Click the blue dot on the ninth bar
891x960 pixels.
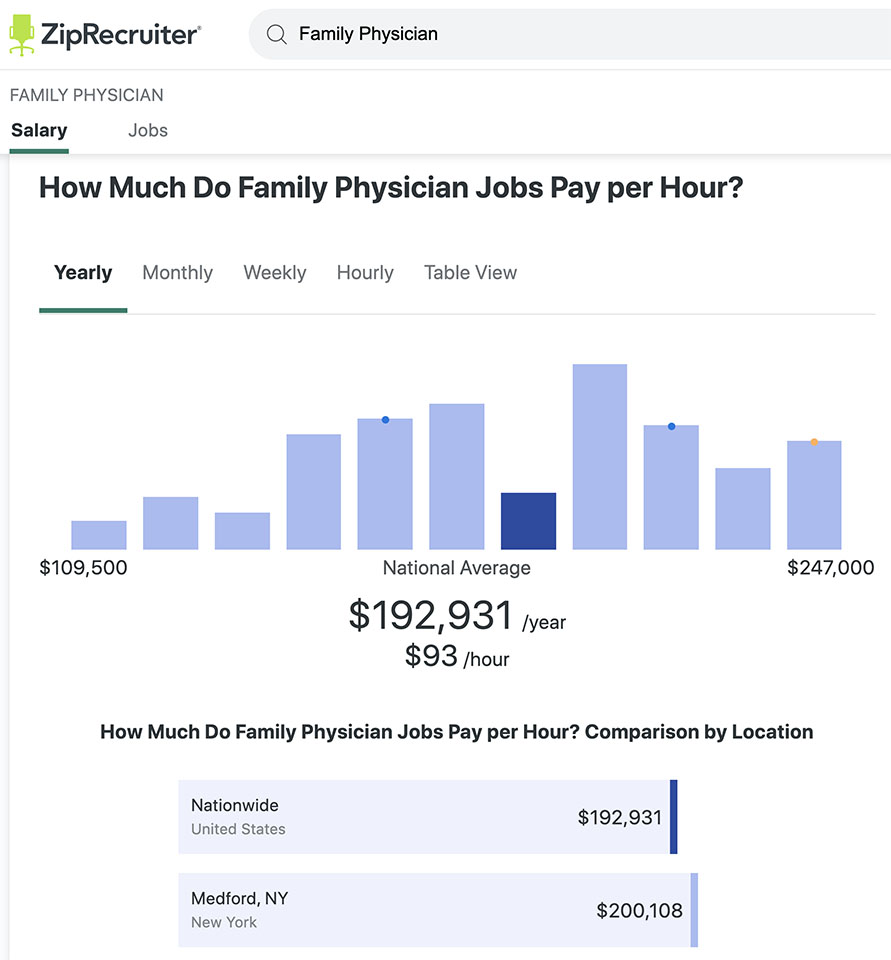coord(671,426)
